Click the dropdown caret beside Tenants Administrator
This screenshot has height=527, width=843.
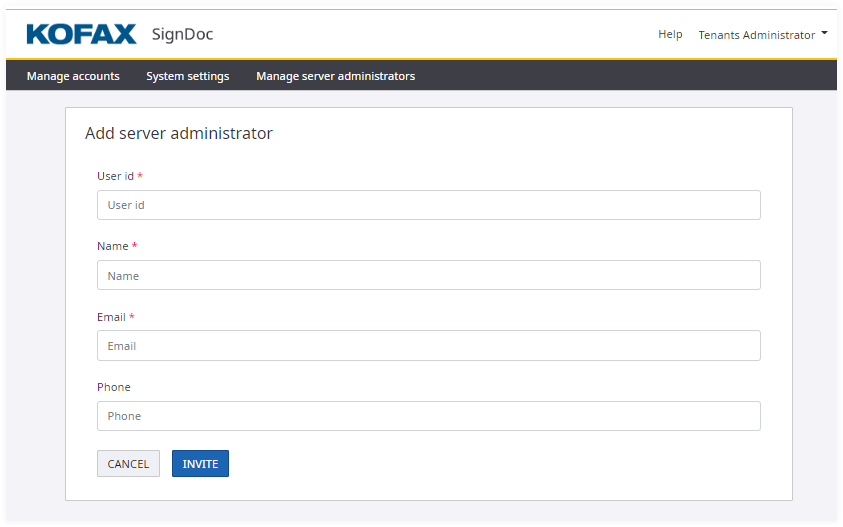(x=824, y=33)
